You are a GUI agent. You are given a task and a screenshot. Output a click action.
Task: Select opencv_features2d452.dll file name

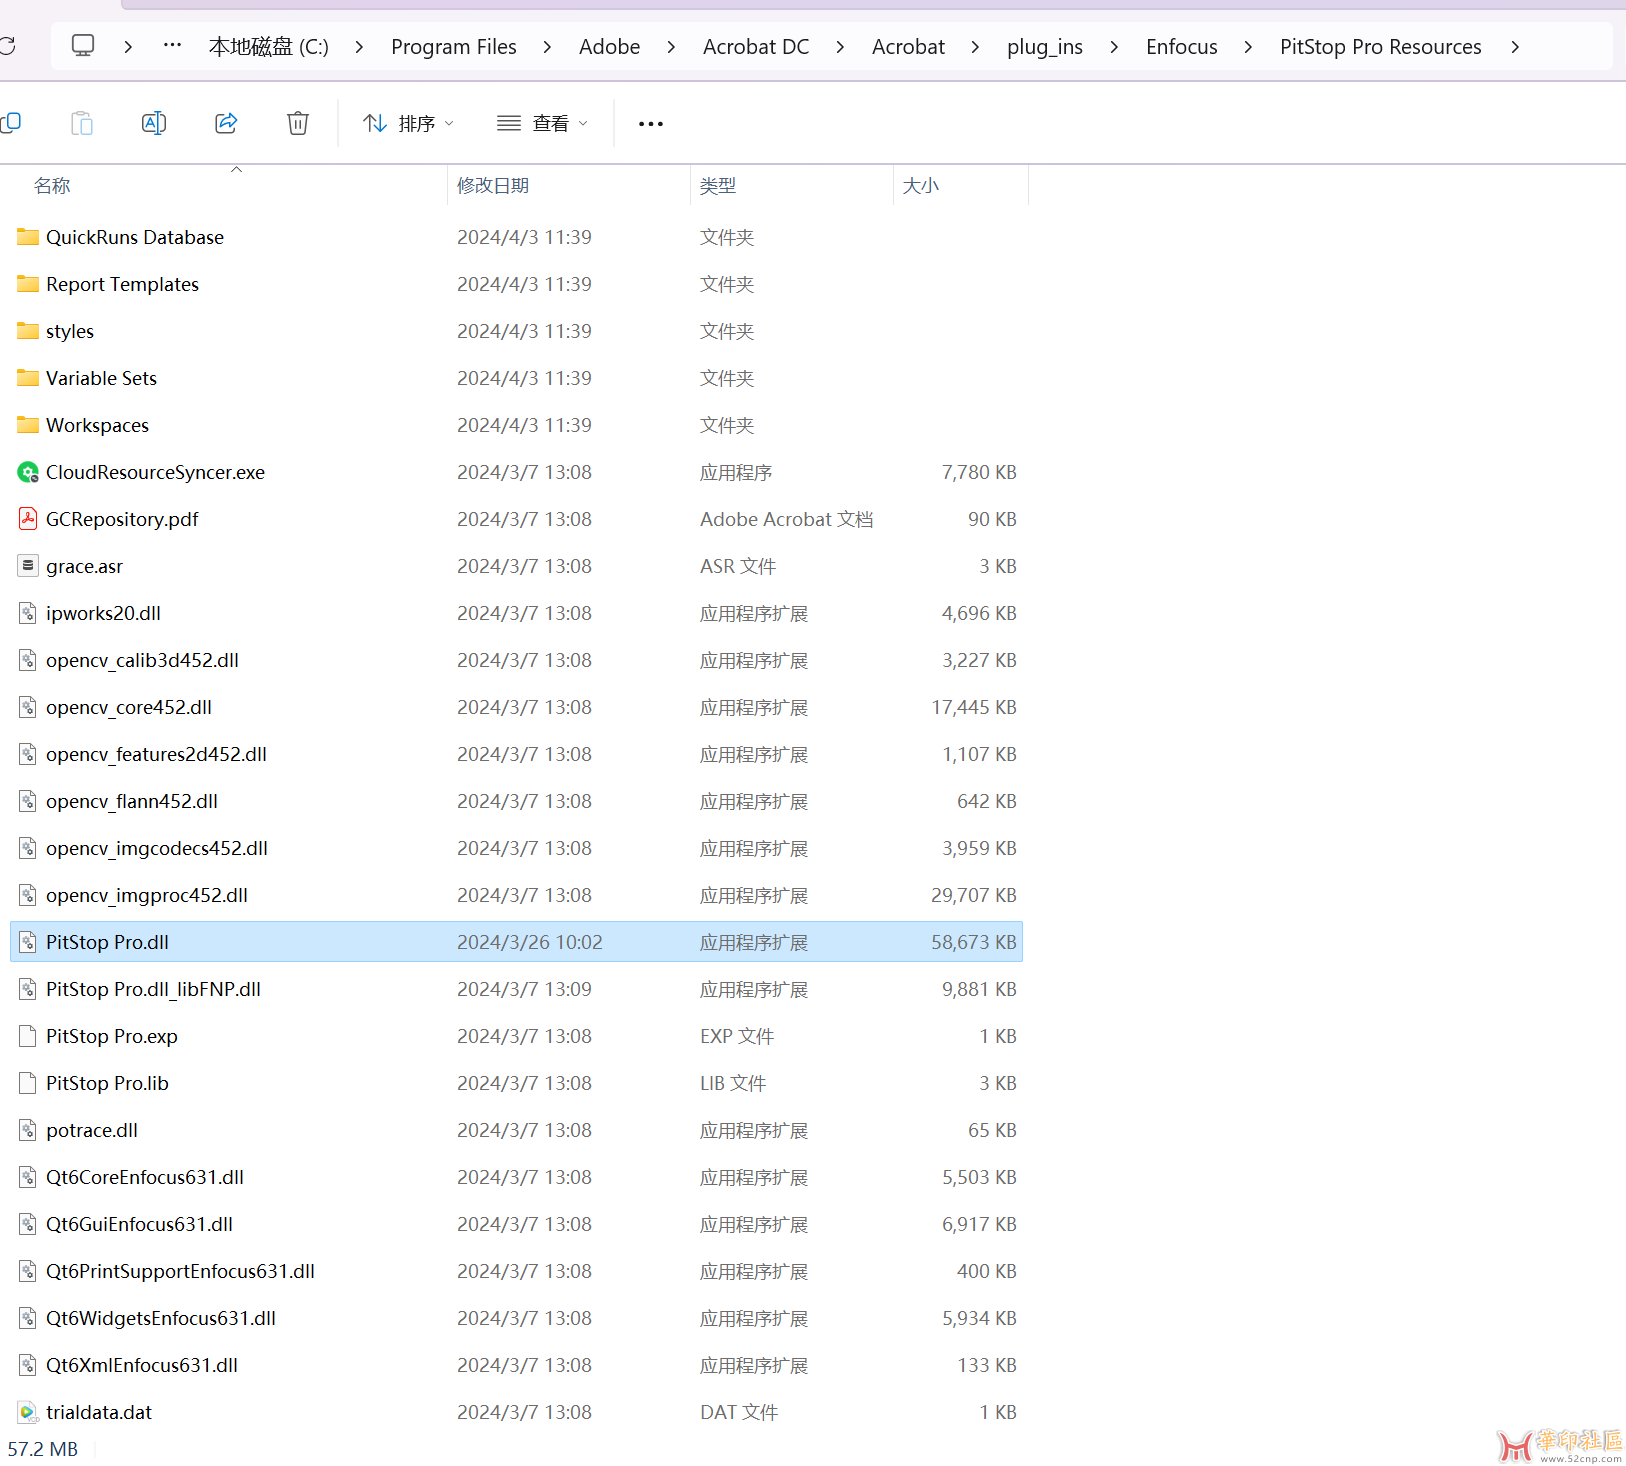coord(156,754)
